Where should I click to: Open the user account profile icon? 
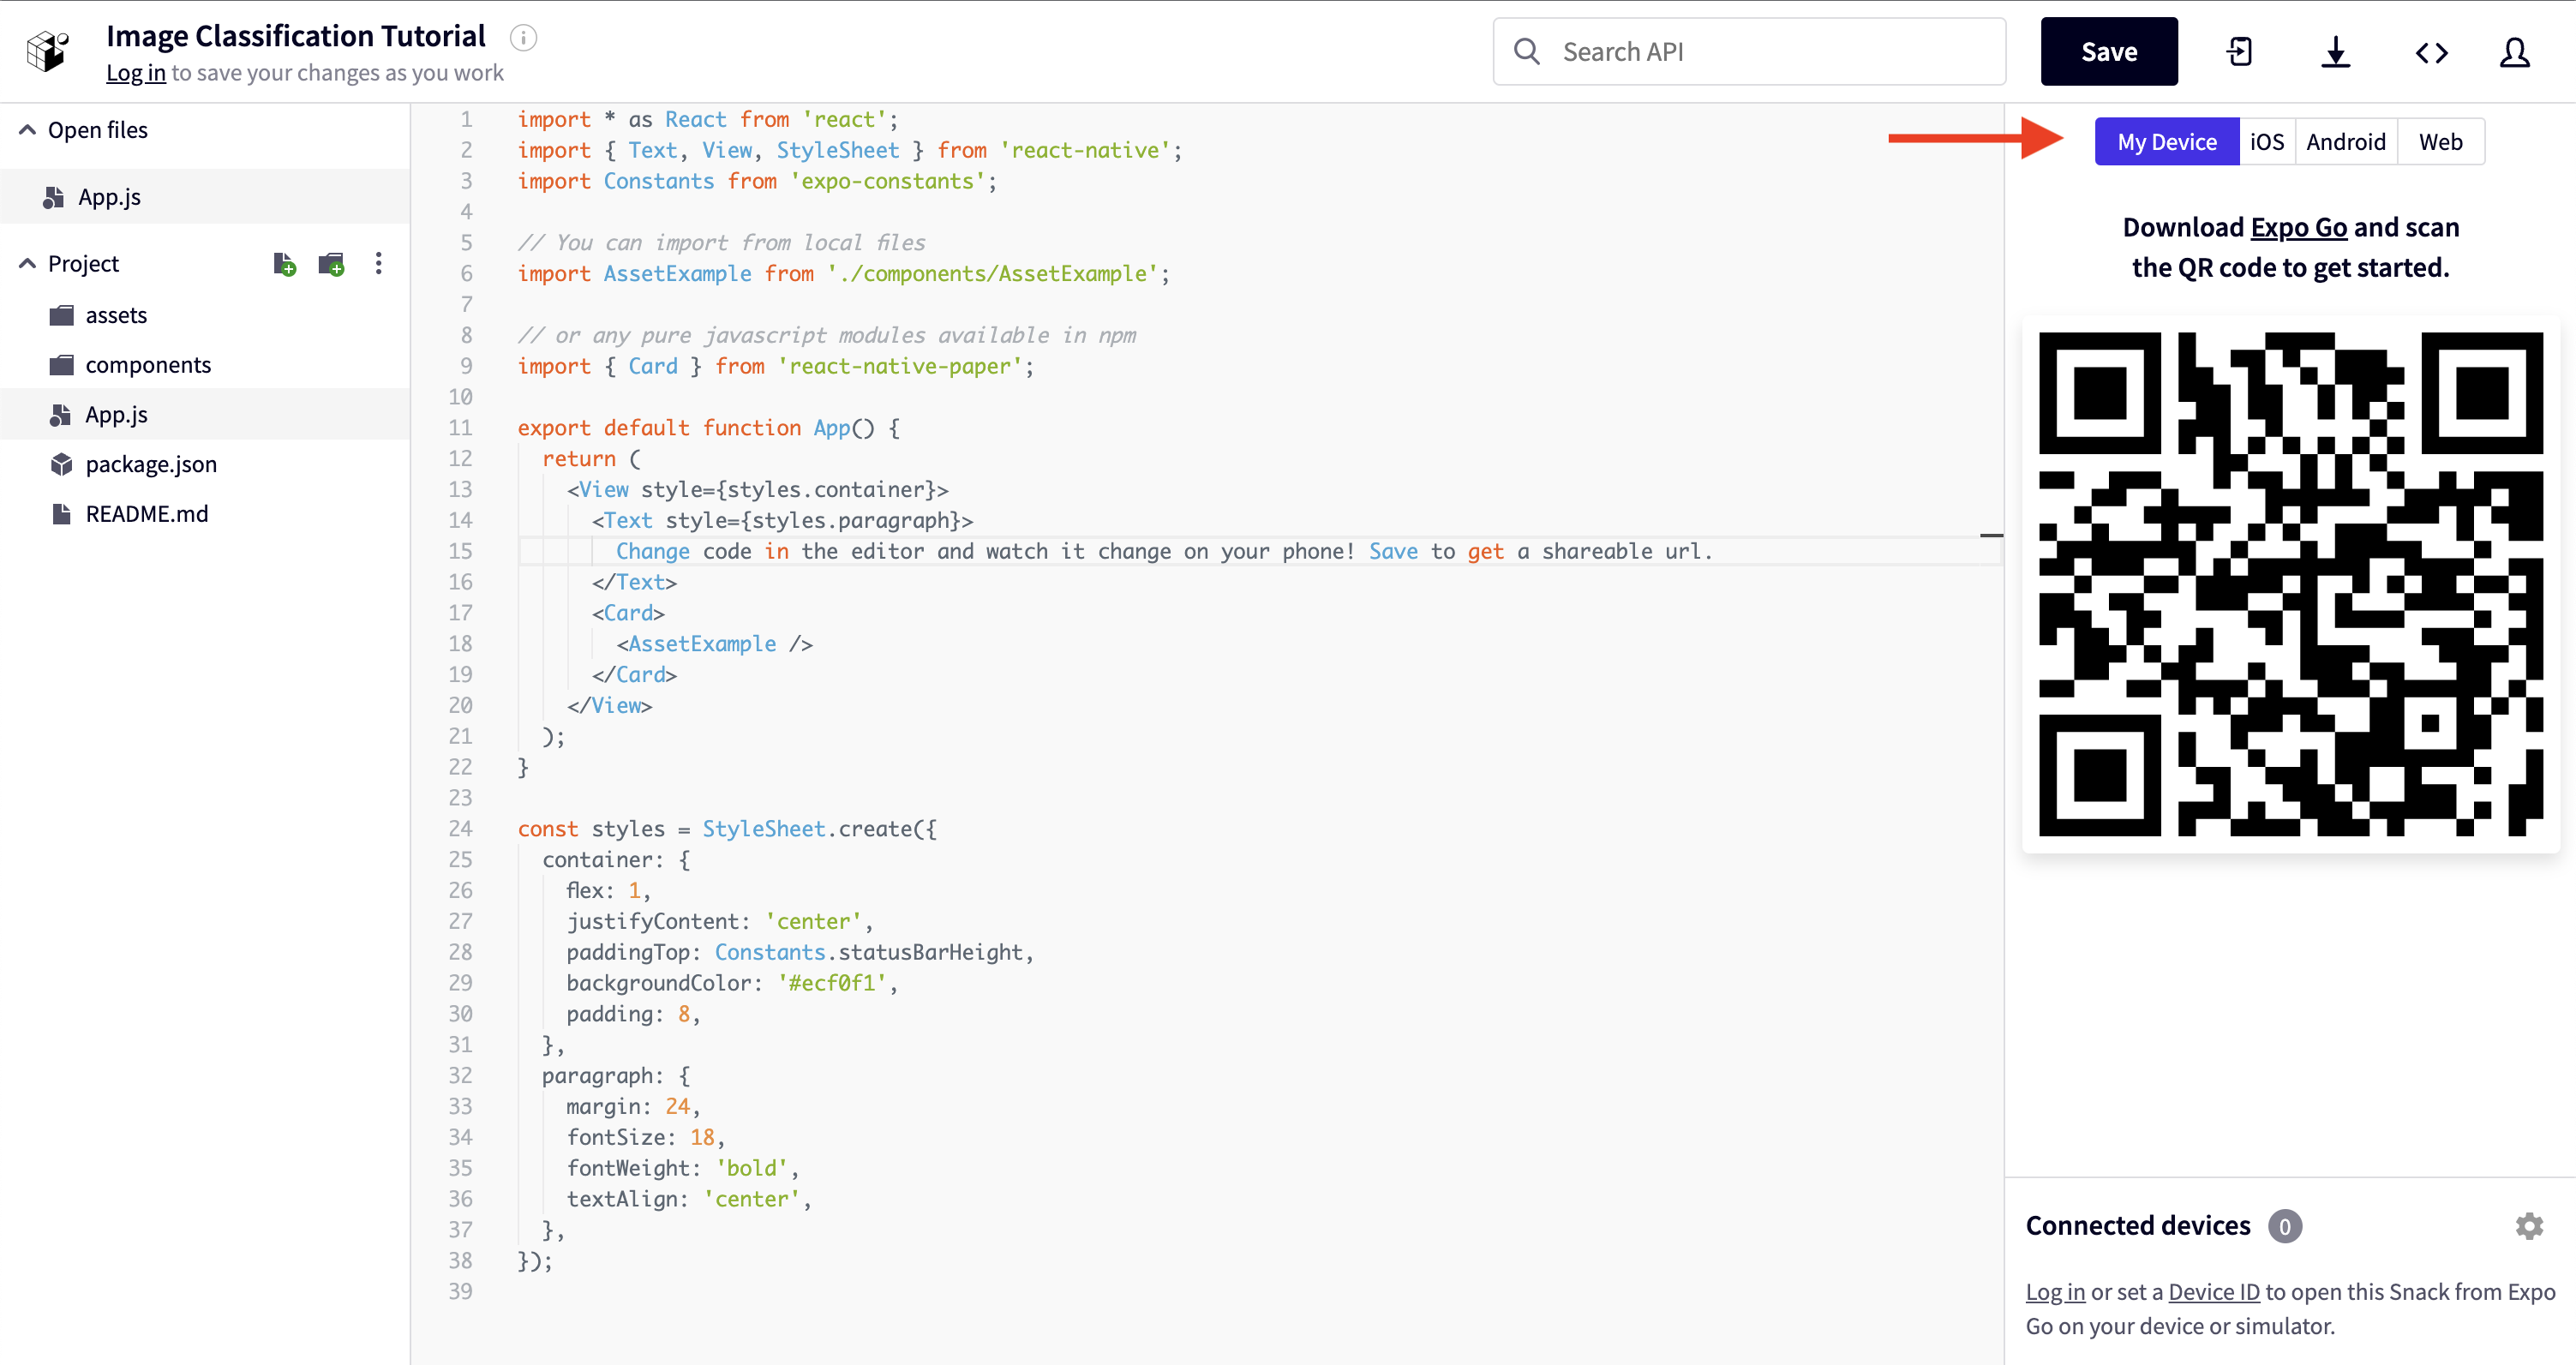click(x=2514, y=52)
